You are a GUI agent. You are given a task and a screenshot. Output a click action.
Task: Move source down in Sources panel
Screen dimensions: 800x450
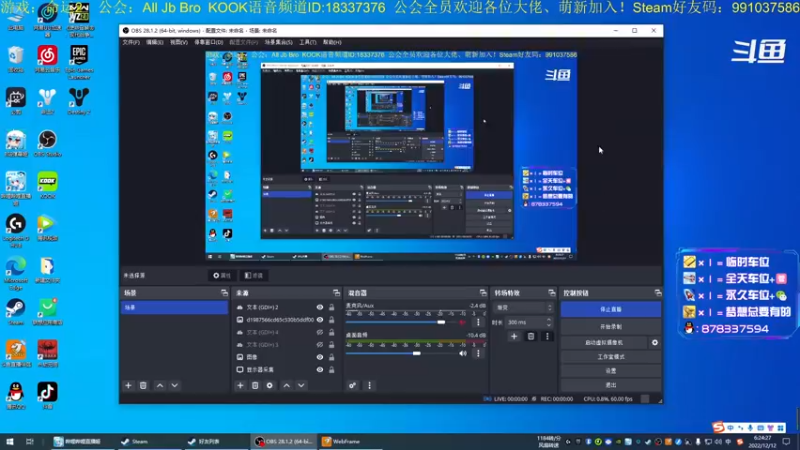301,386
